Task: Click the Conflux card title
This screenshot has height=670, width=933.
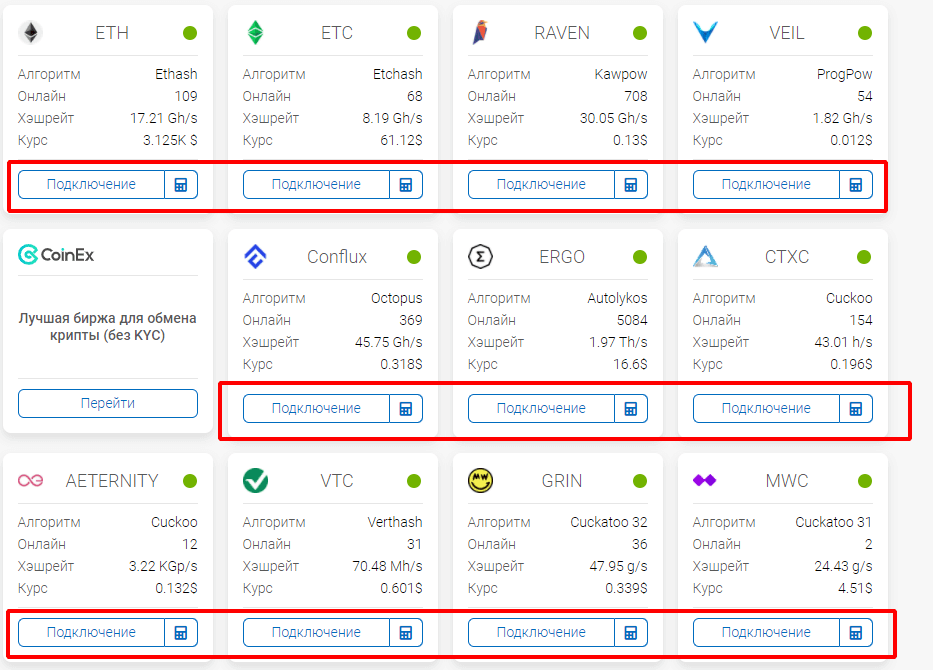Action: [x=337, y=257]
